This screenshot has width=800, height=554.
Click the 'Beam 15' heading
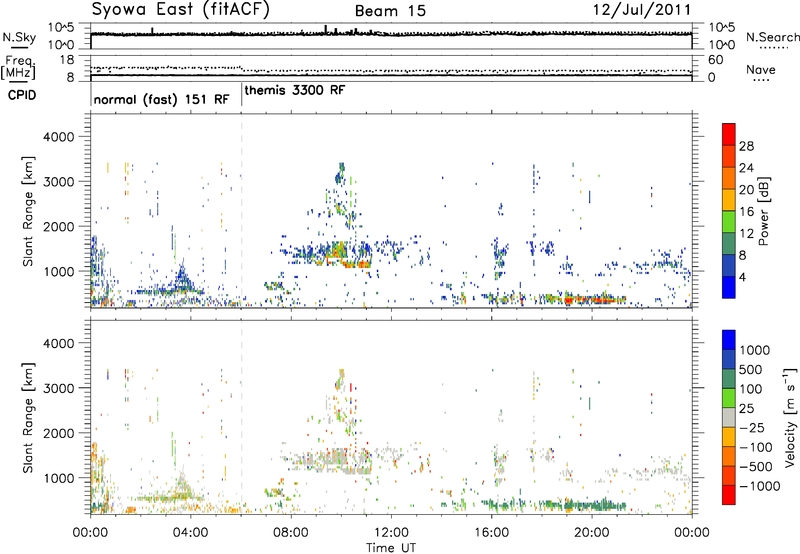coord(390,11)
